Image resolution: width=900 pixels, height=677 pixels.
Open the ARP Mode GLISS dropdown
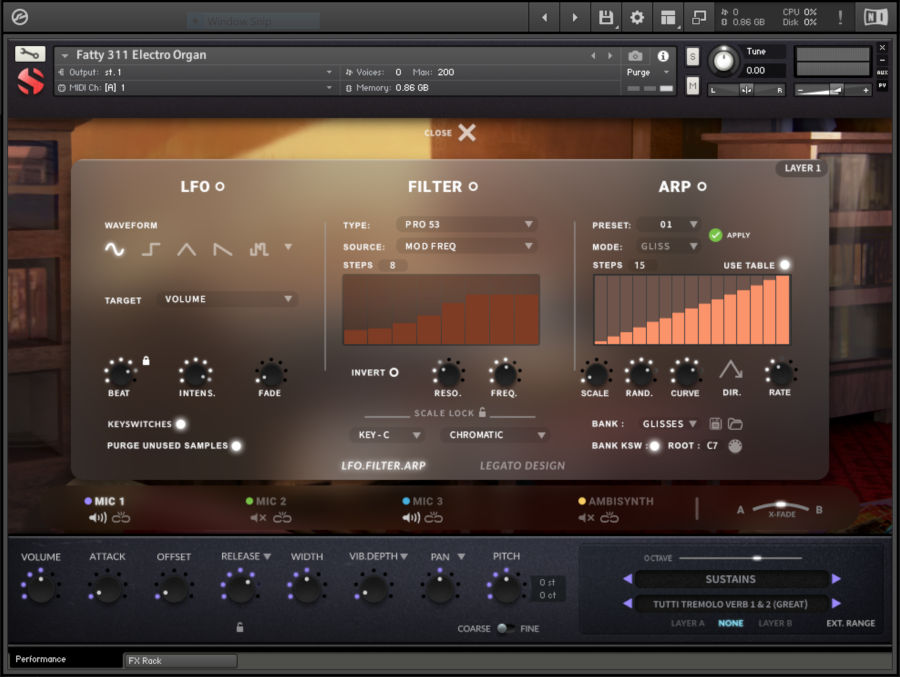coord(668,245)
